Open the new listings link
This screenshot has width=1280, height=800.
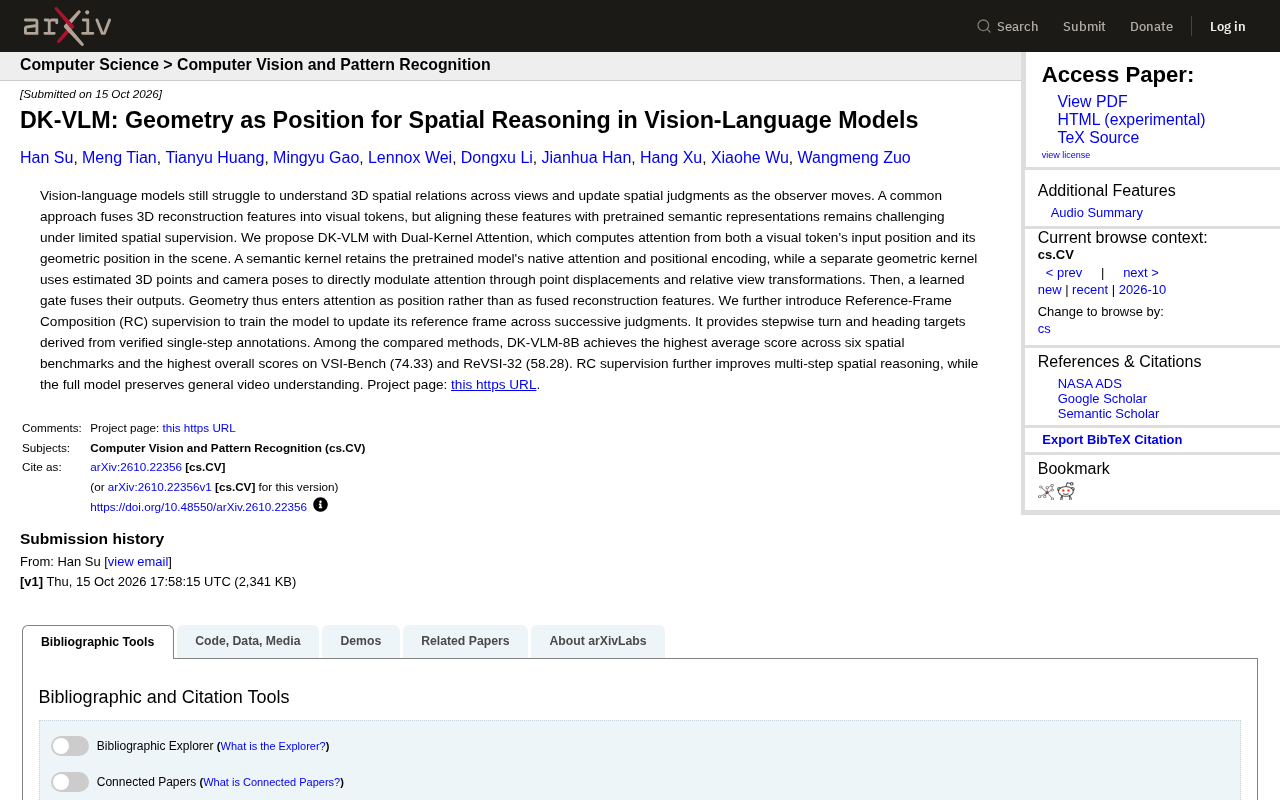(1050, 290)
